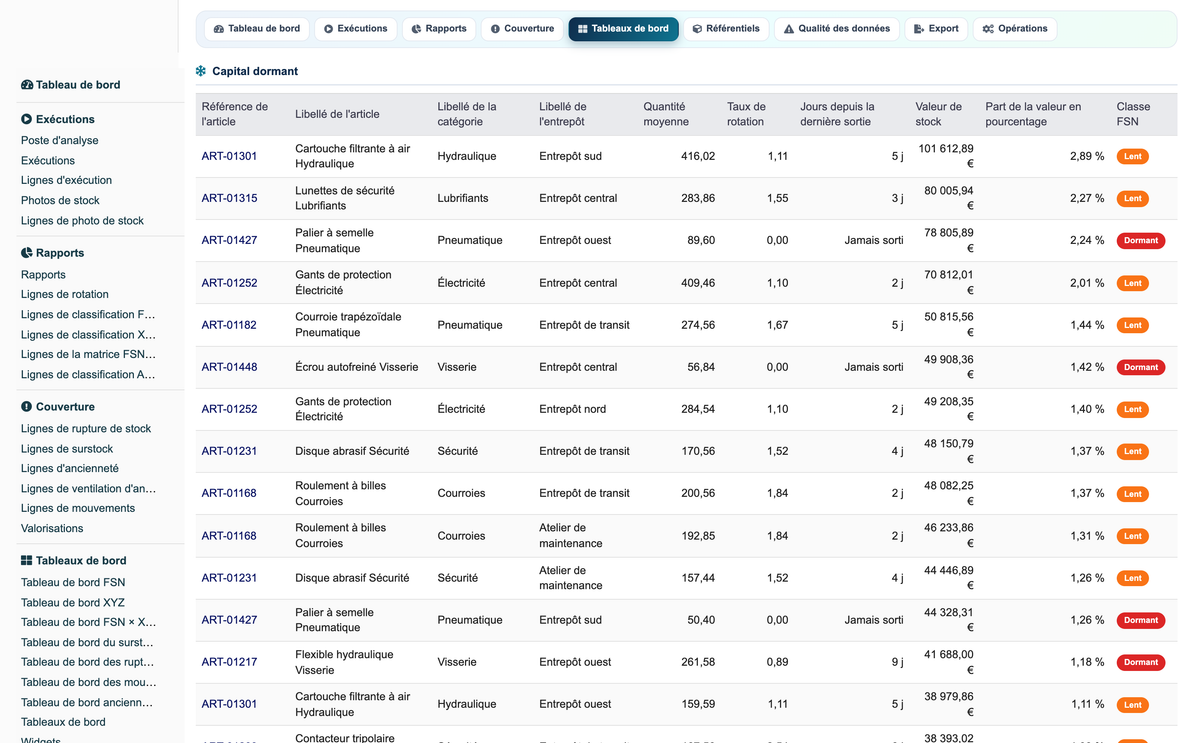Click the snowflake icon beside Capital dormant
Image resolution: width=1200 pixels, height=743 pixels.
(201, 71)
